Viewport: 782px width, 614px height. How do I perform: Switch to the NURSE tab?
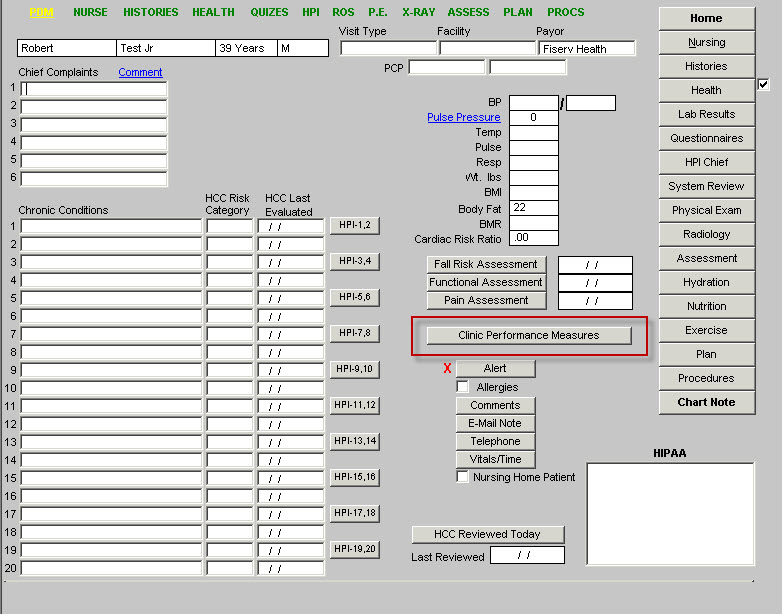click(x=90, y=12)
